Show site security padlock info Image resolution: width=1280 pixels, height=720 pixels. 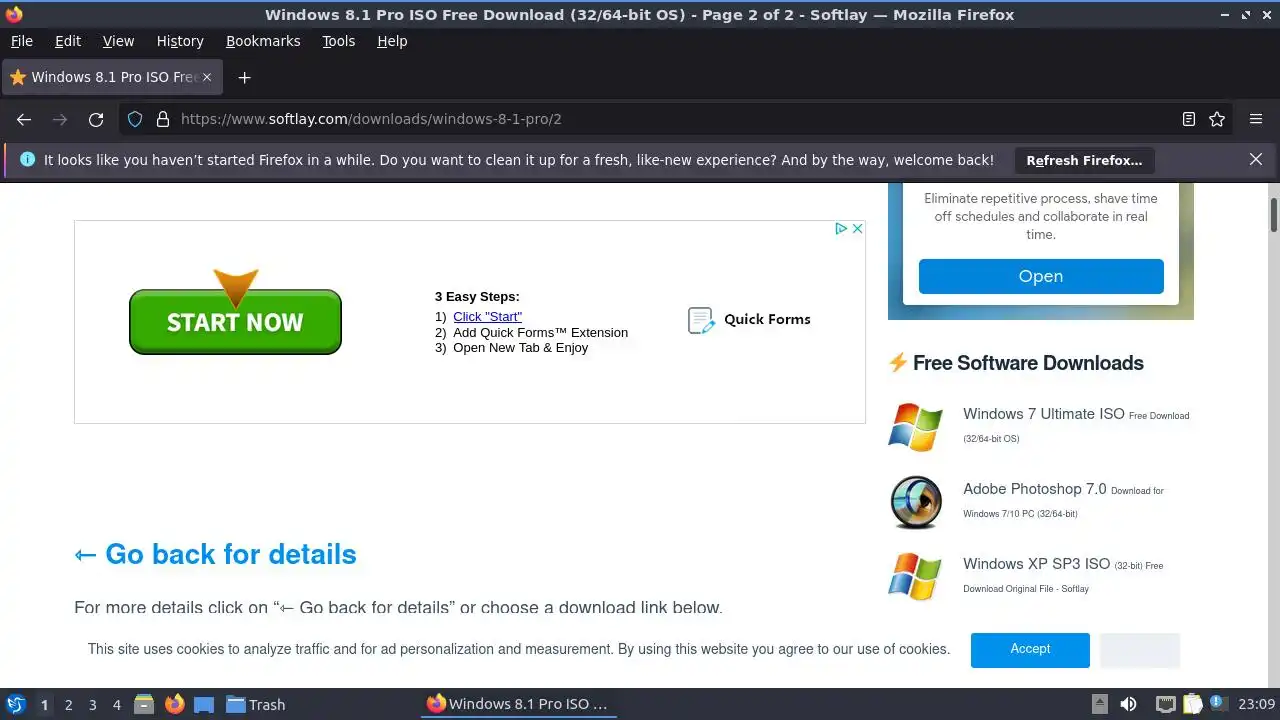click(x=163, y=119)
